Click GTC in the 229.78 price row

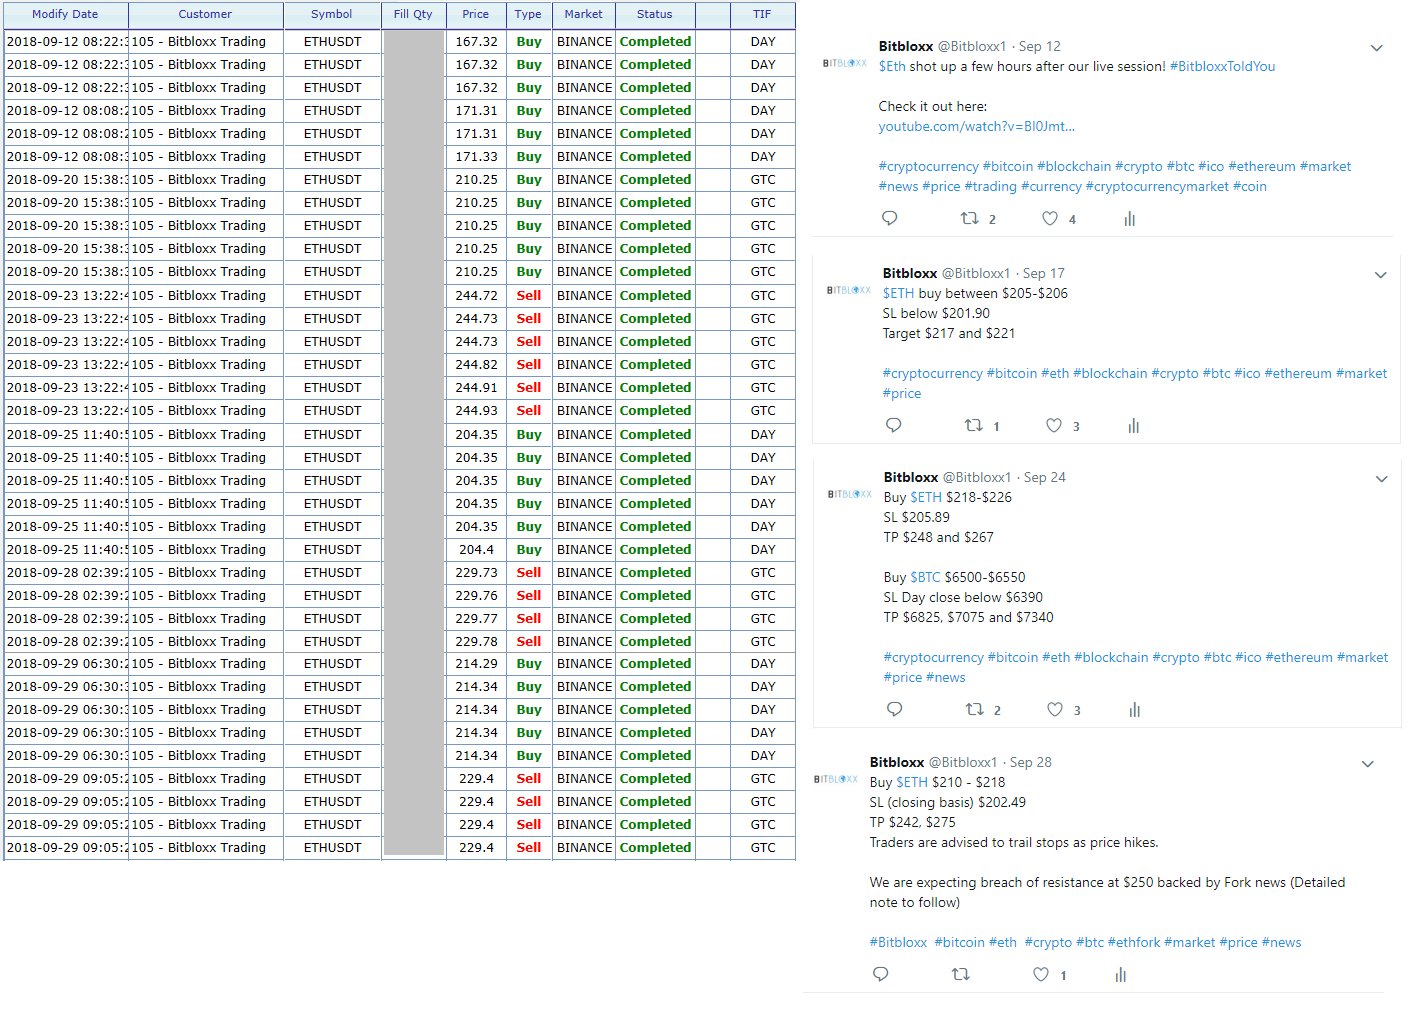click(763, 642)
